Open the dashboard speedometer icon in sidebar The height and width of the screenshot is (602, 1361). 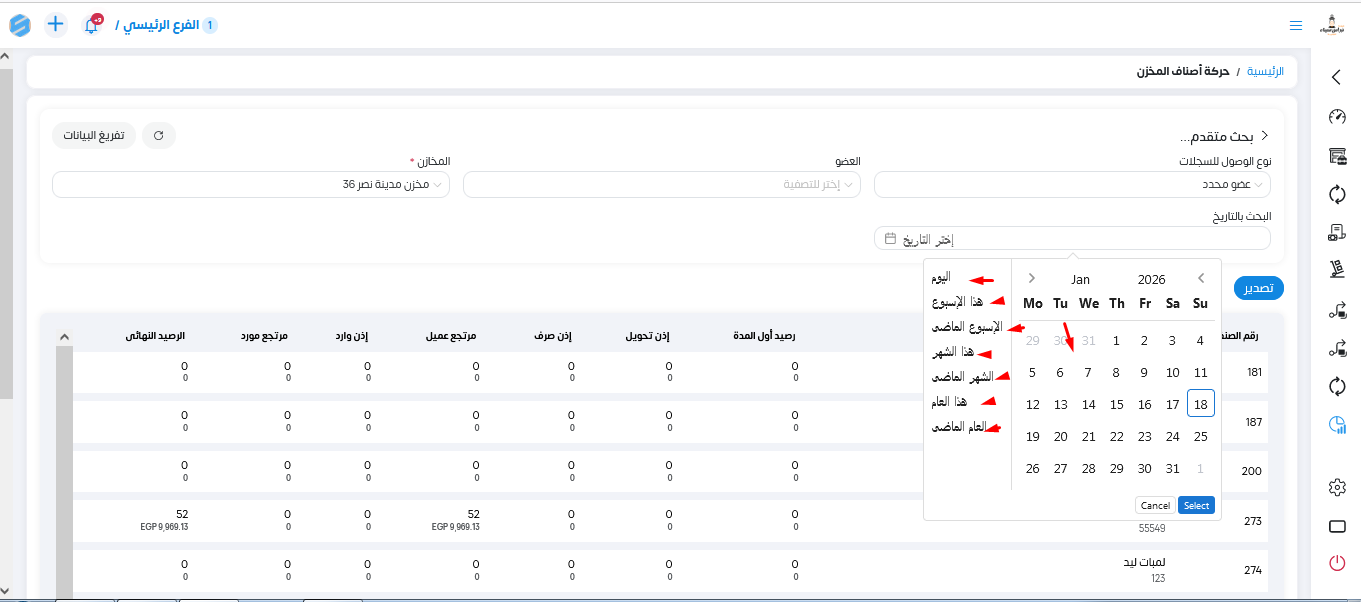click(x=1337, y=117)
